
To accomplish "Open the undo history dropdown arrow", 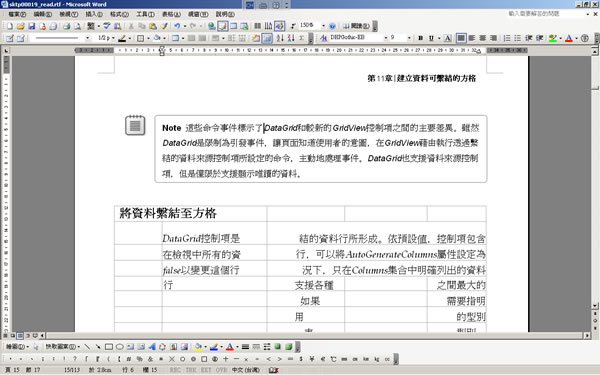I will coord(184,26).
